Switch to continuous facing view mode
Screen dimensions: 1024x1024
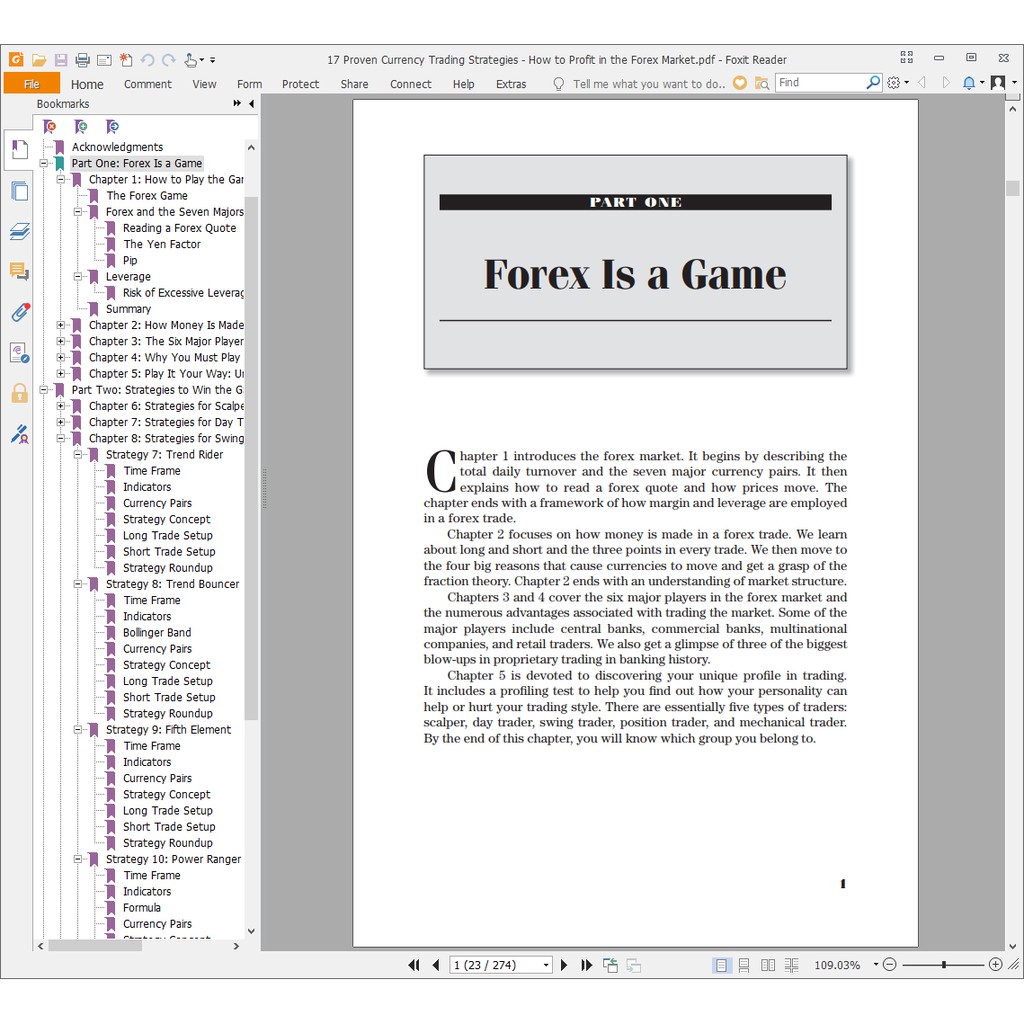(x=792, y=965)
